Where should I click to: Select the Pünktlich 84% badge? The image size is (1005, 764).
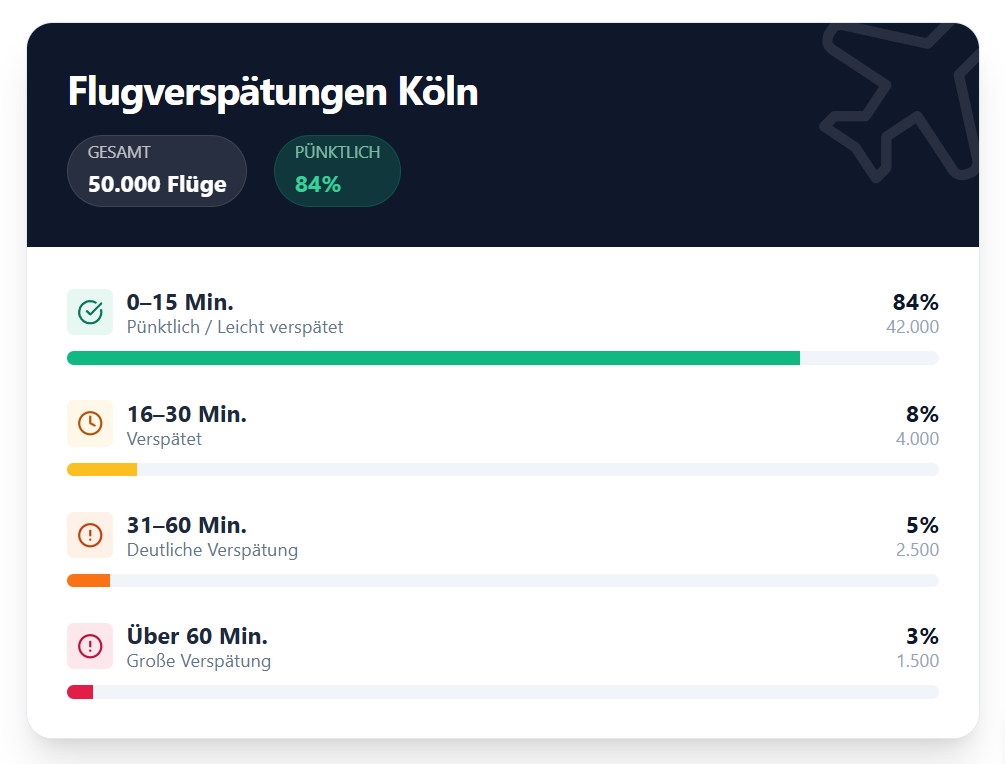tap(337, 171)
